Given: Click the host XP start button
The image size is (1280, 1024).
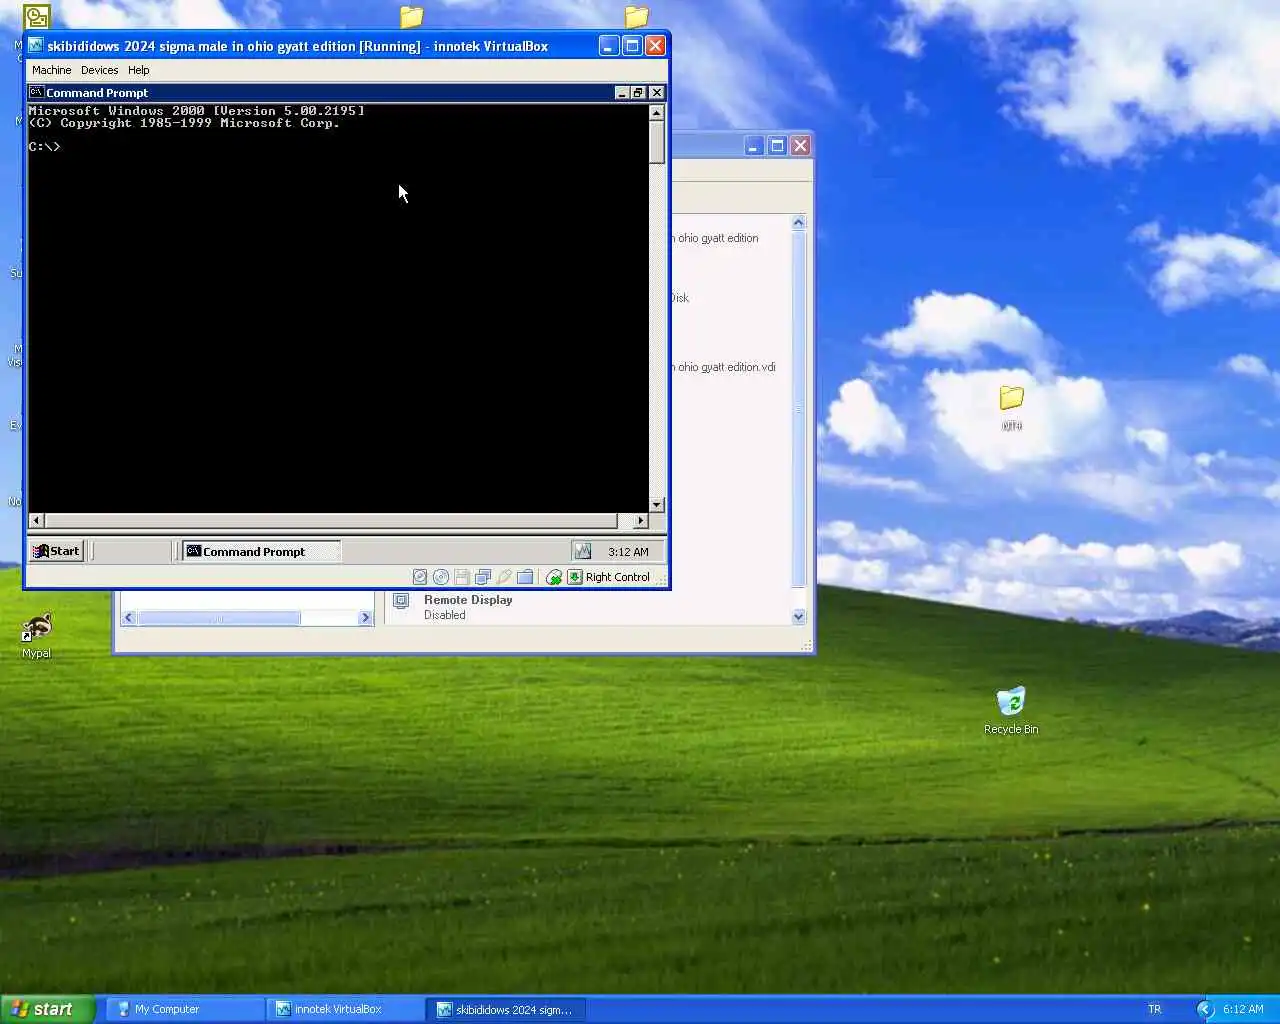Looking at the screenshot, I should [x=47, y=1010].
